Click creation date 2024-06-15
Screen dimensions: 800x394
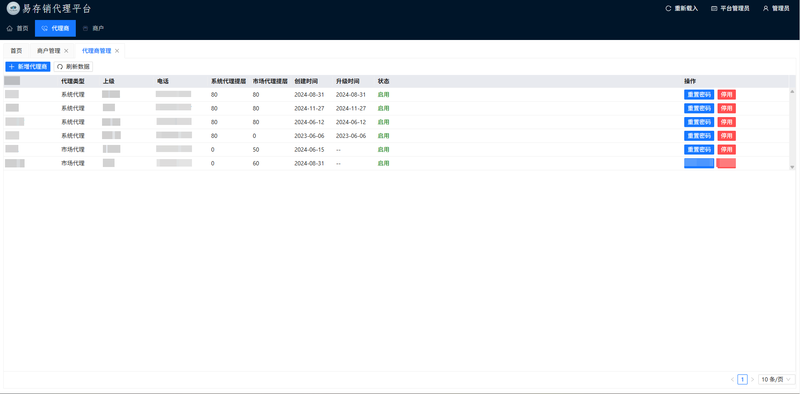point(309,150)
